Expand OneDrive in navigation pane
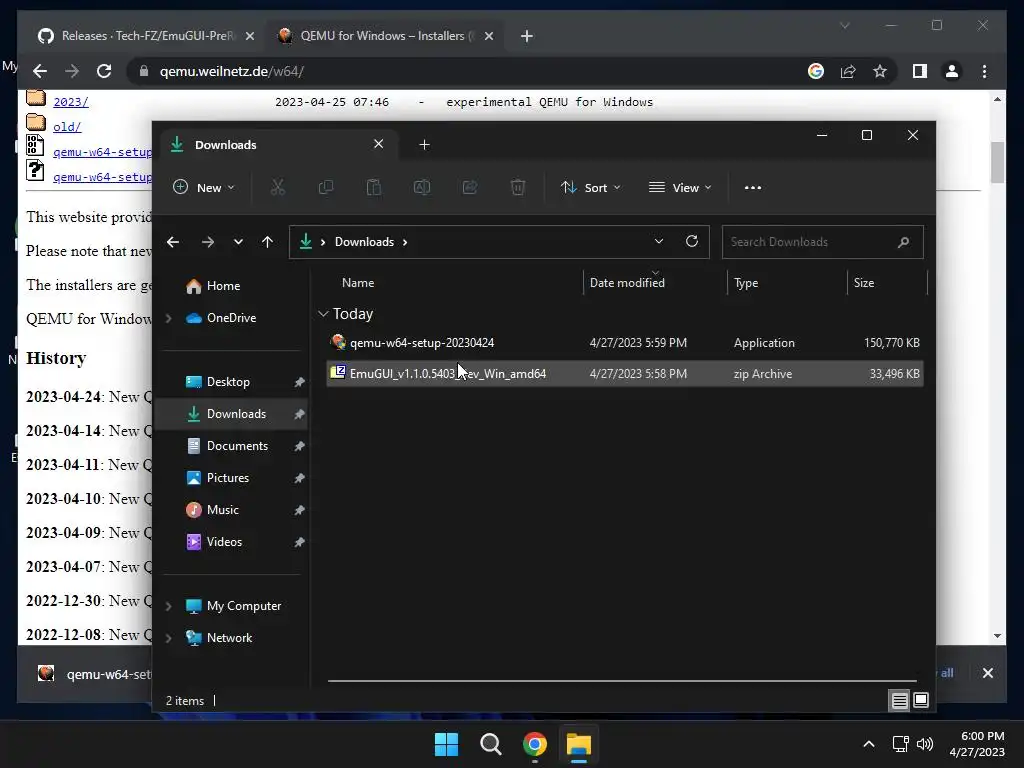Image resolution: width=1024 pixels, height=768 pixels. [x=168, y=318]
